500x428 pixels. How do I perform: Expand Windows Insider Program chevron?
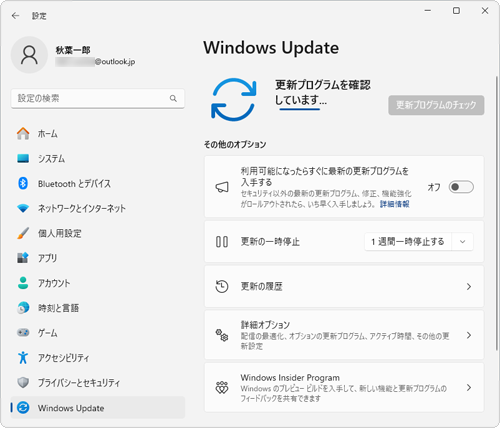click(x=469, y=388)
